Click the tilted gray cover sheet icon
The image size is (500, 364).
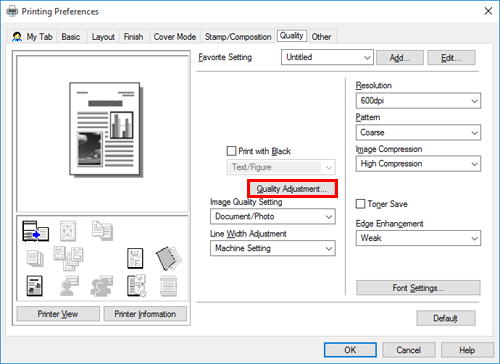[x=168, y=258]
